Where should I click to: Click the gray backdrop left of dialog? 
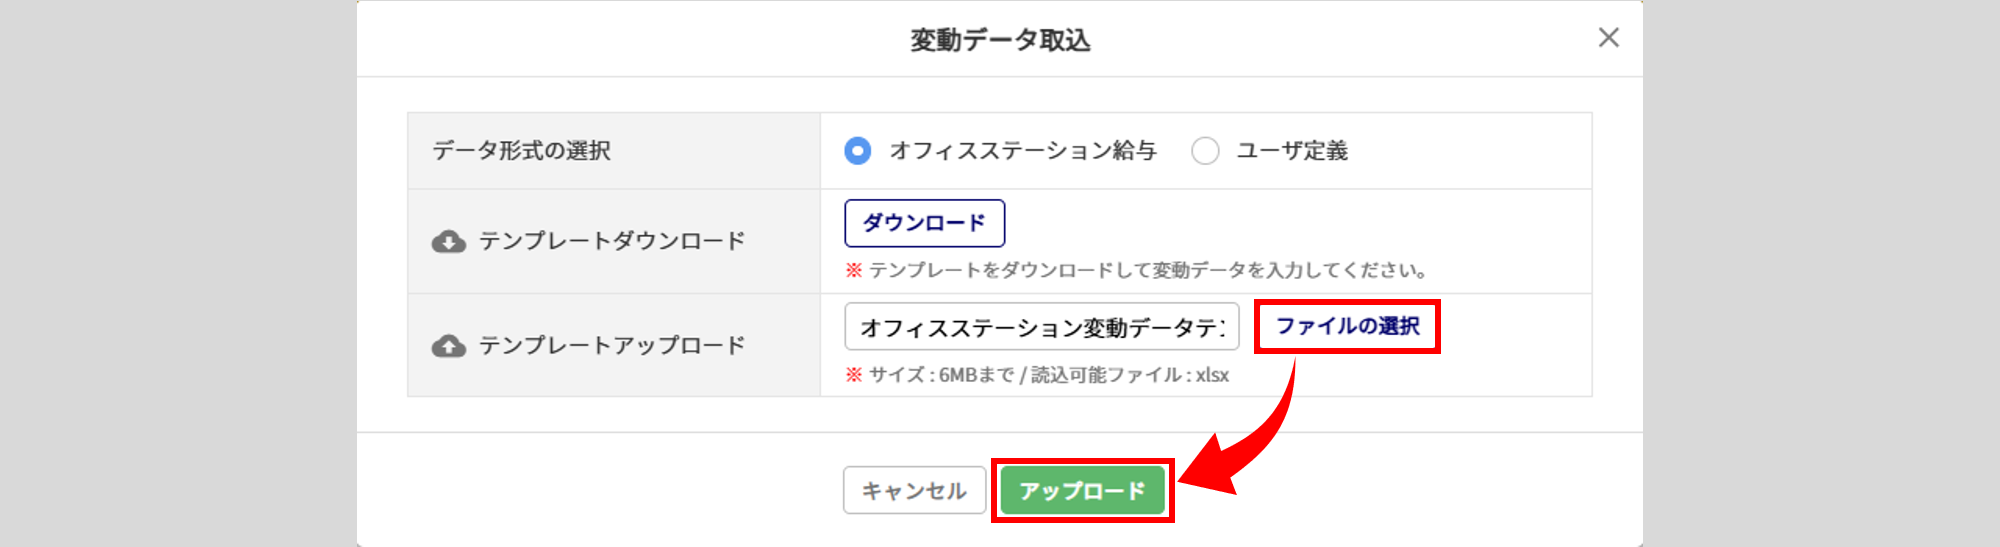(178, 273)
